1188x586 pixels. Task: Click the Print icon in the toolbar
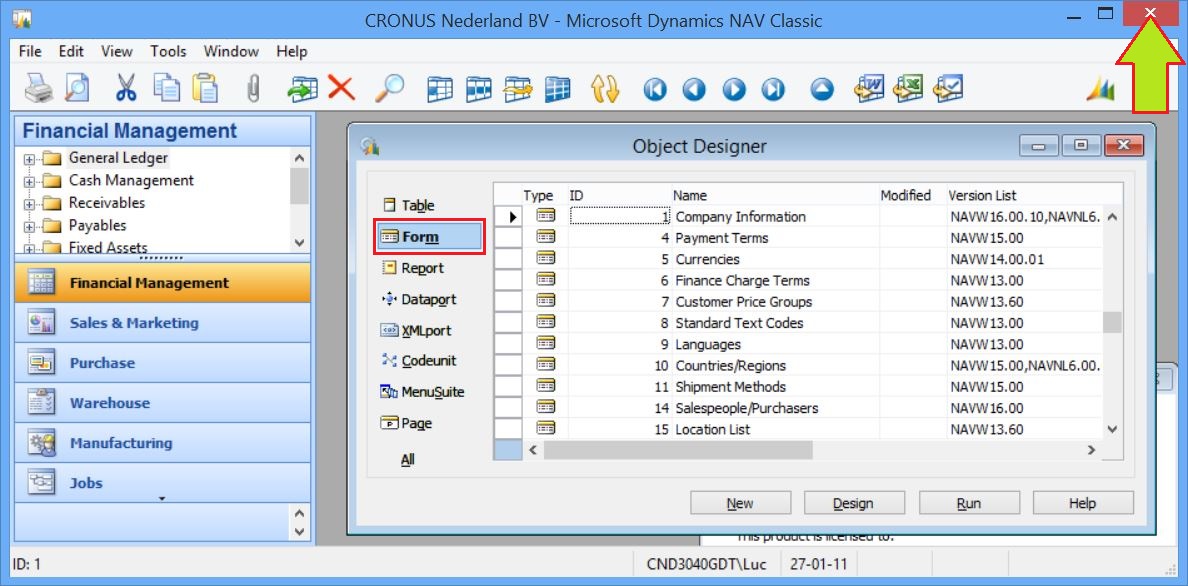tap(38, 89)
